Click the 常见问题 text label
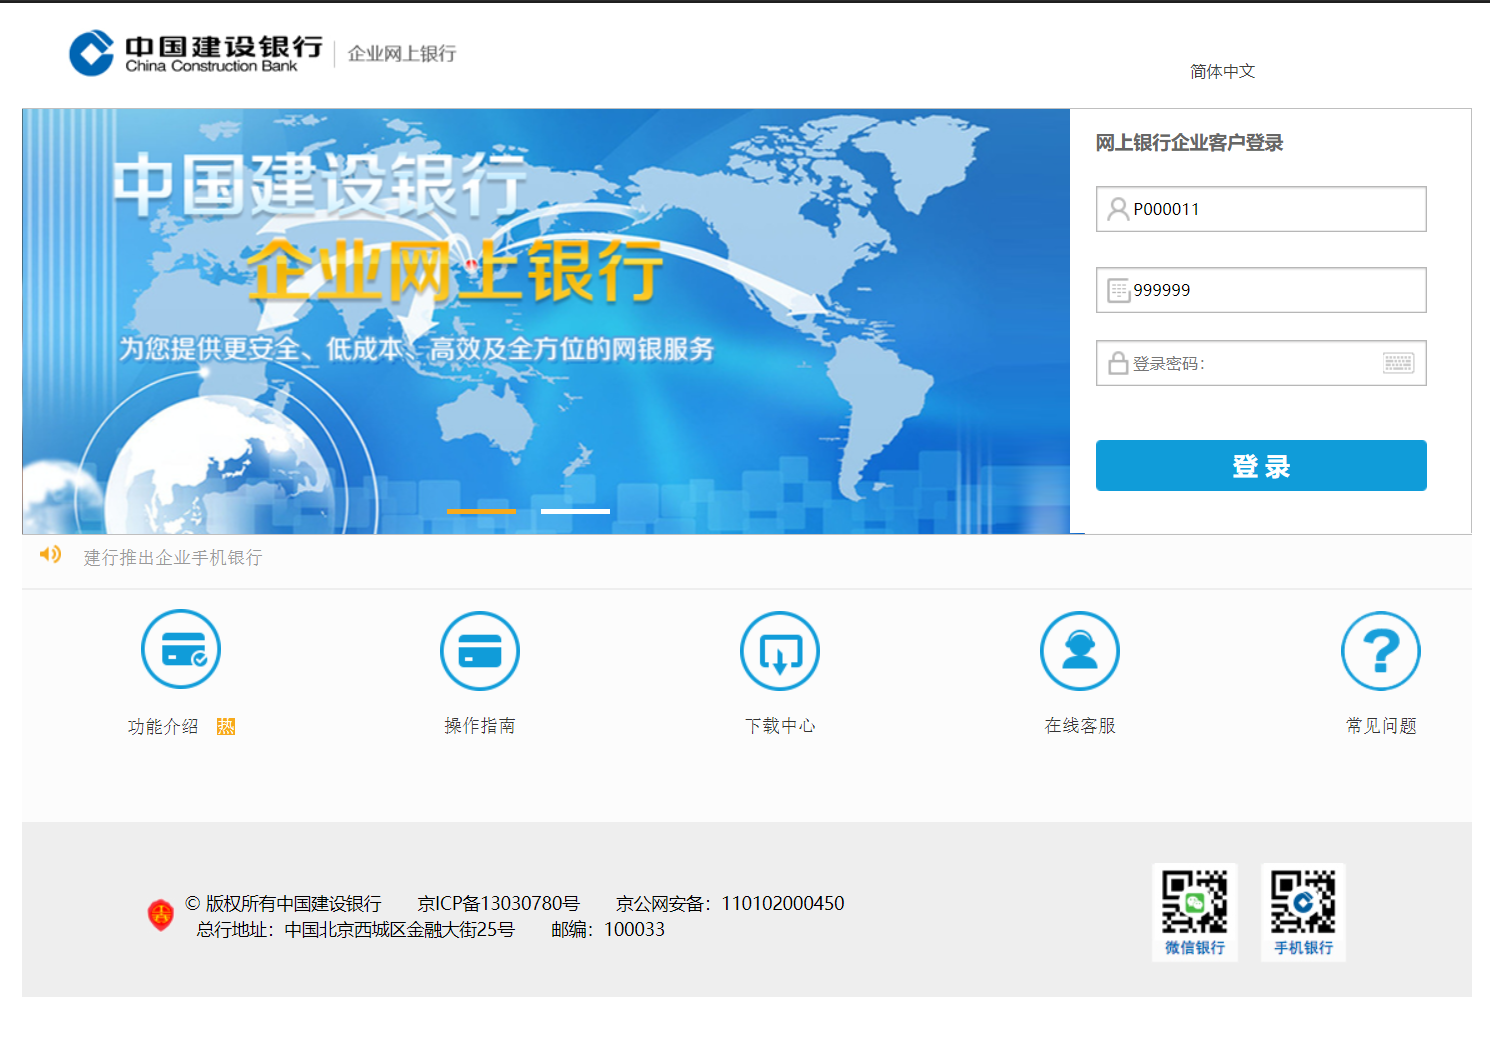The image size is (1490, 1048). pos(1381,725)
